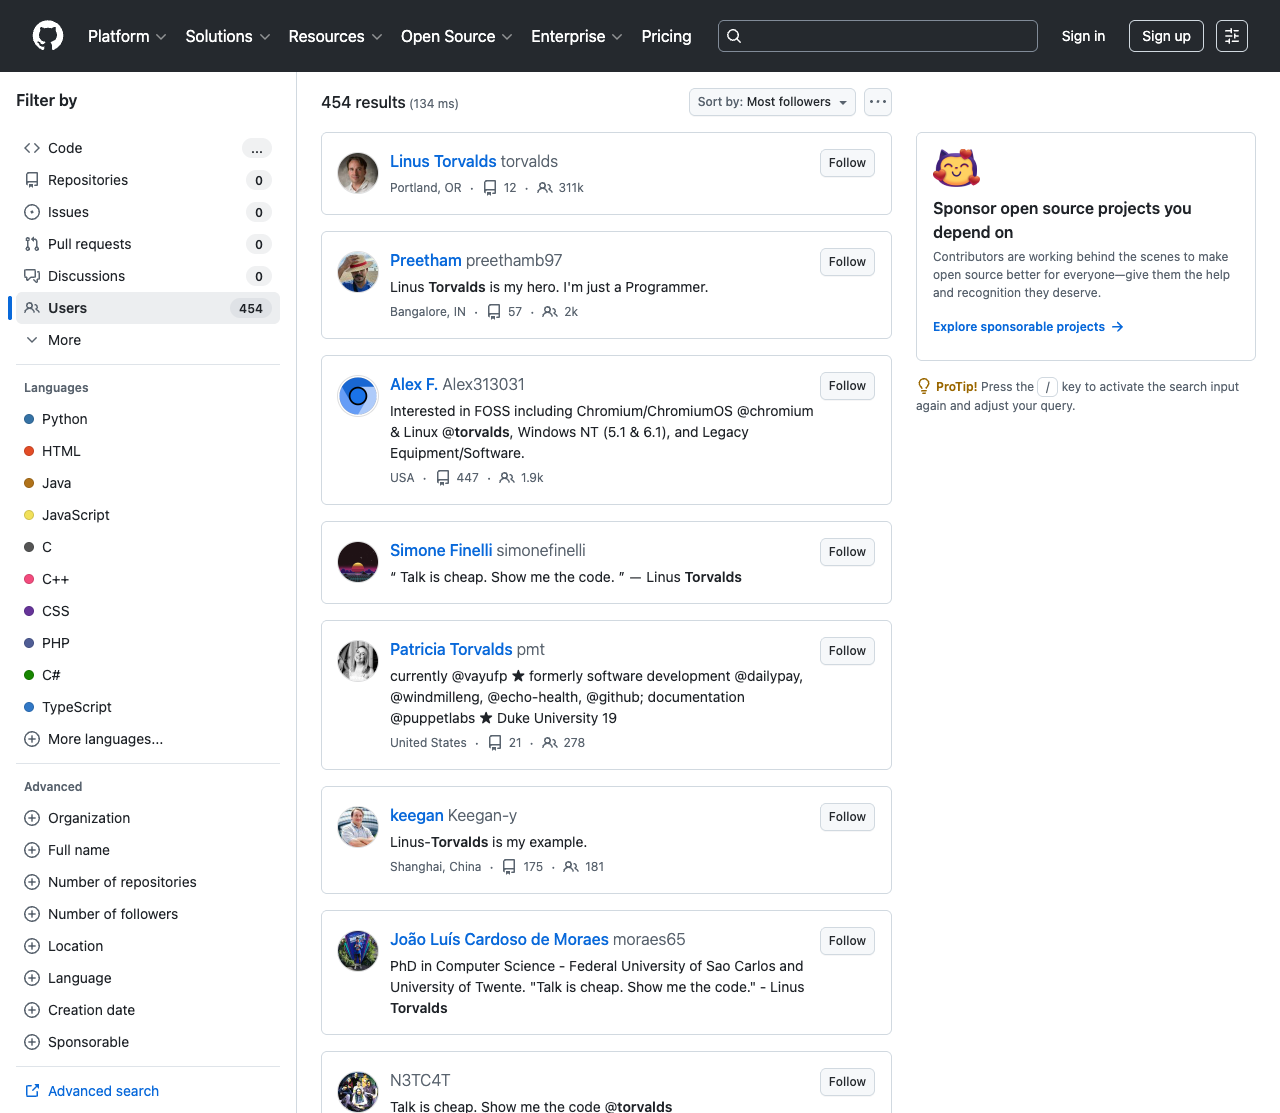This screenshot has width=1280, height=1113.
Task: Open Simone Finelli's profile name link
Action: [x=441, y=551]
